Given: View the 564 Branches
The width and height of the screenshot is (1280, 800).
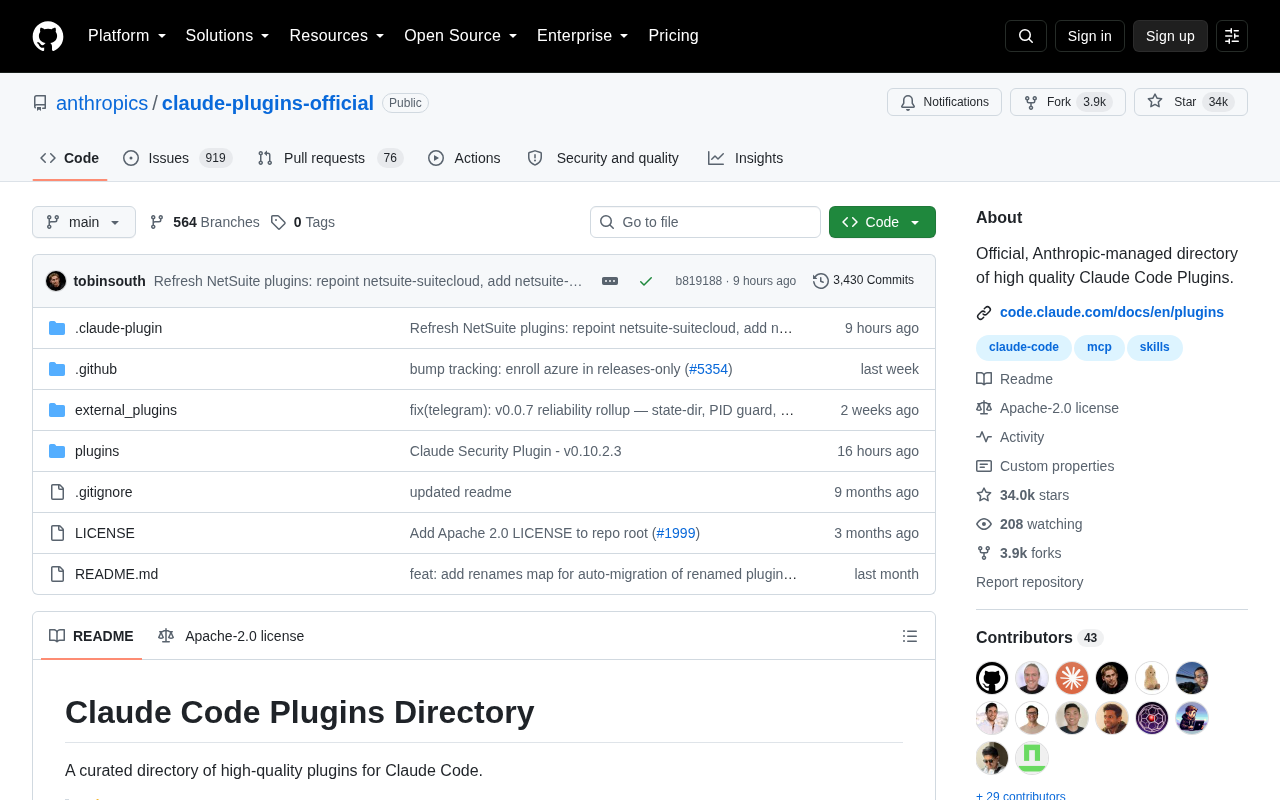Looking at the screenshot, I should [204, 222].
